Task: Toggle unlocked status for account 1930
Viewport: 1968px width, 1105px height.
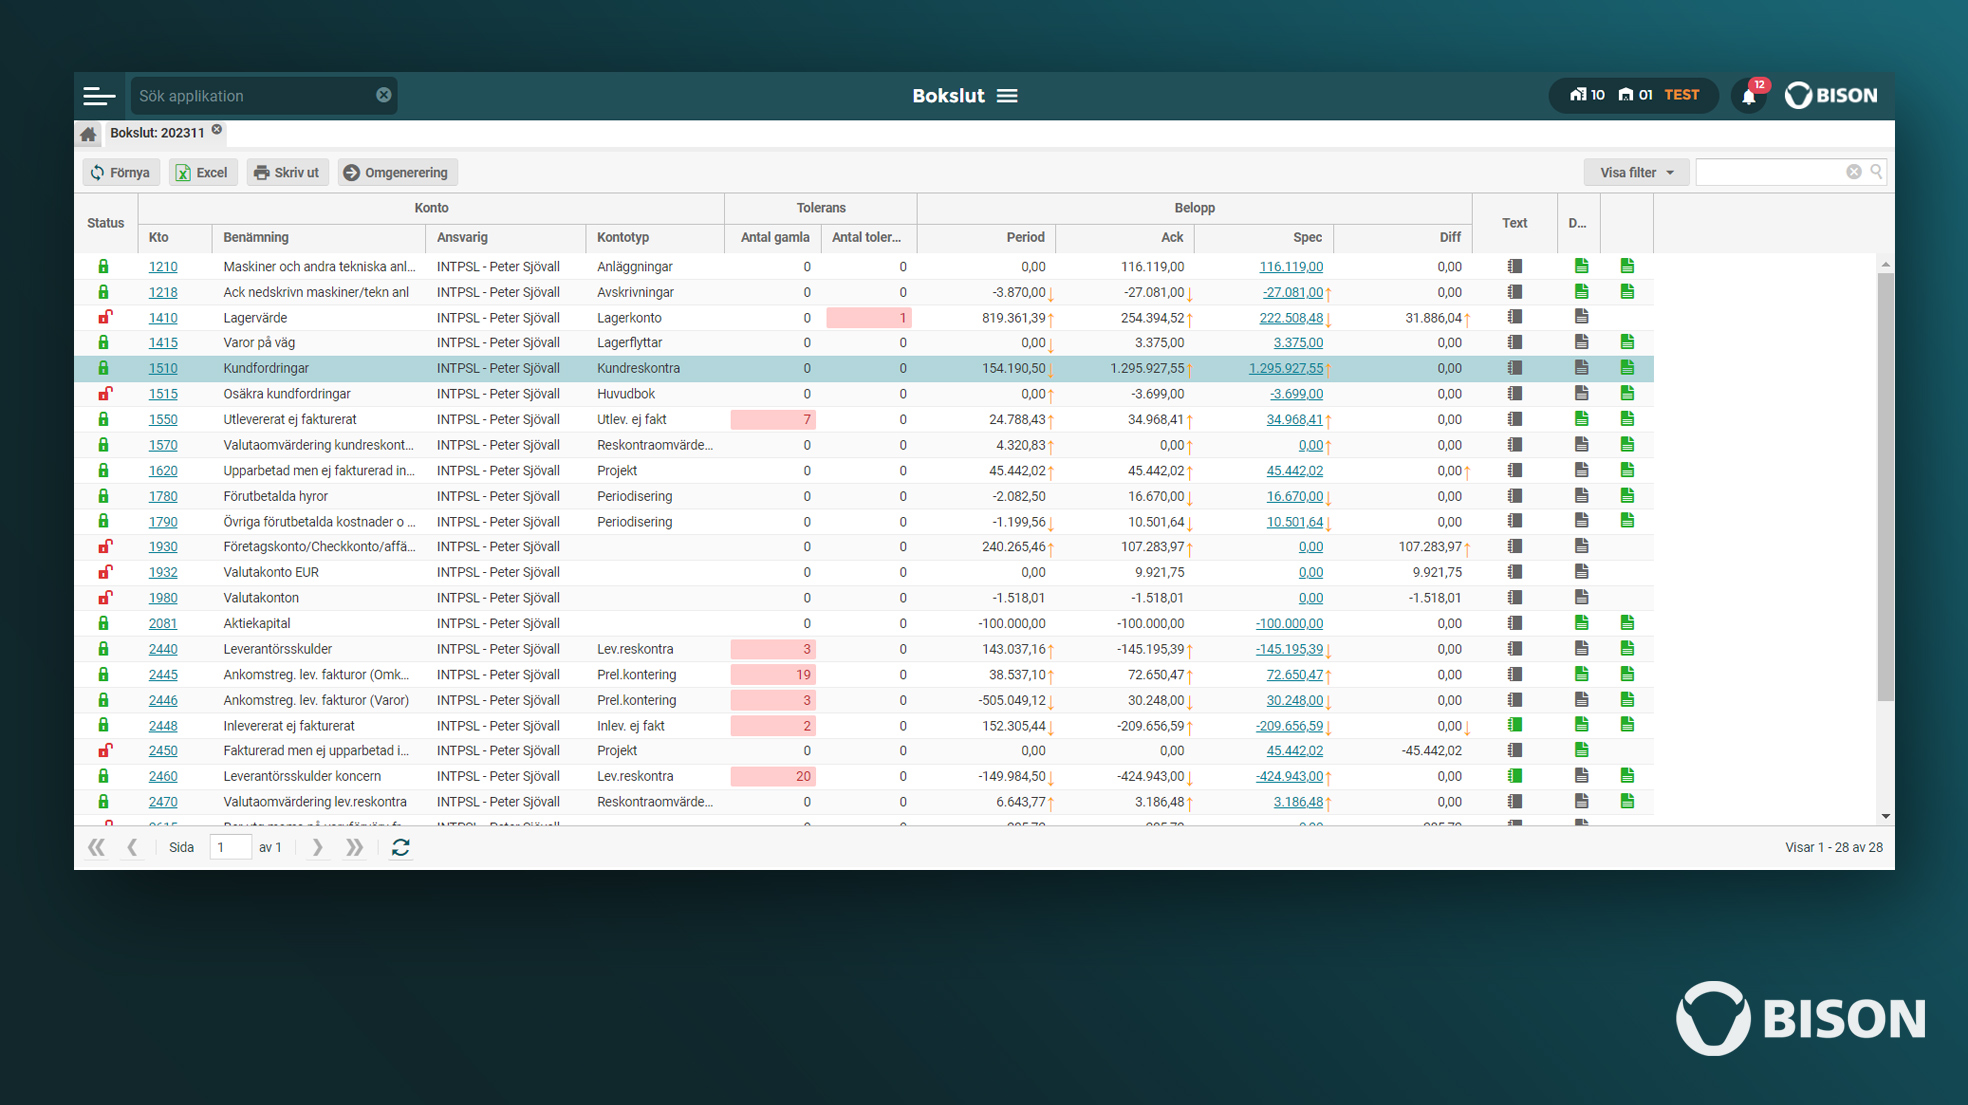Action: [104, 546]
